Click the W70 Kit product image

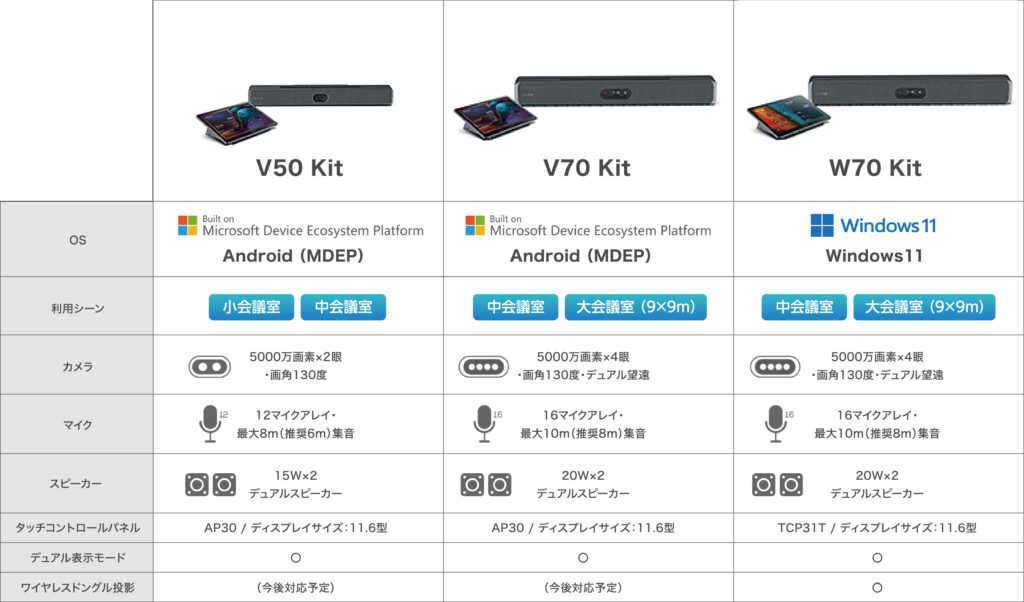coord(879,107)
